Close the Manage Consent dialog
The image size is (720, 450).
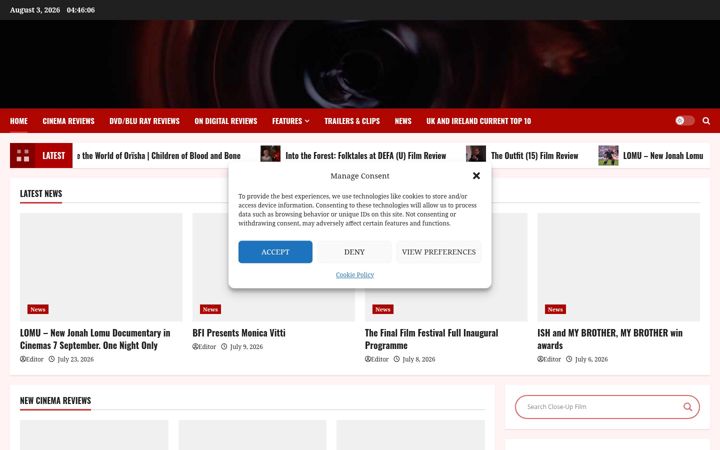[476, 175]
